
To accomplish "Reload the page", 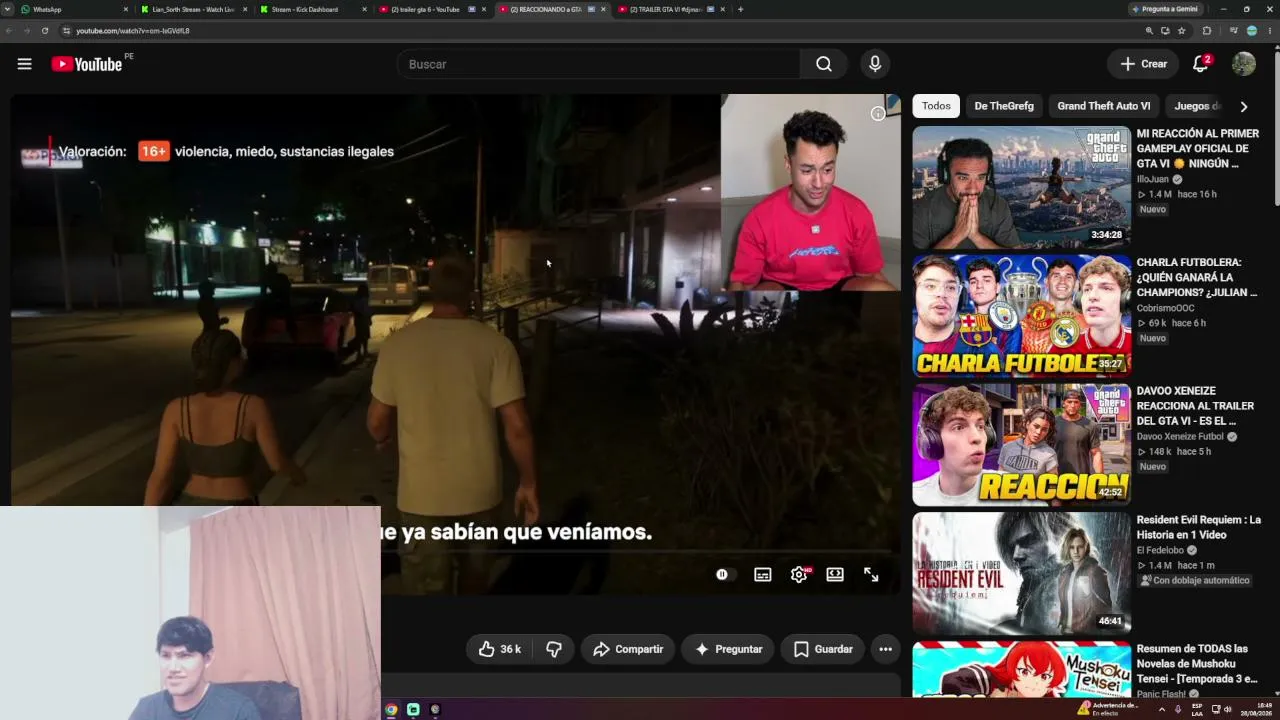I will [x=45, y=31].
